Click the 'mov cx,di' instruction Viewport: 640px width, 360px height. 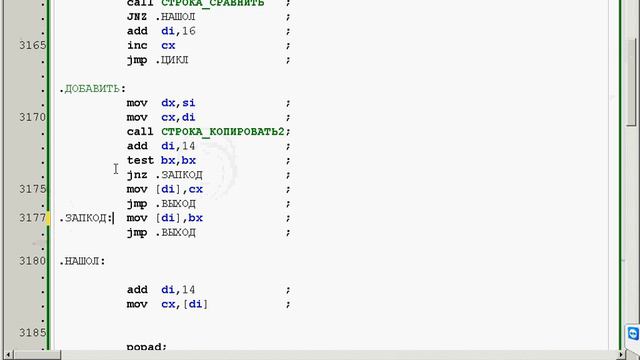click(x=161, y=117)
